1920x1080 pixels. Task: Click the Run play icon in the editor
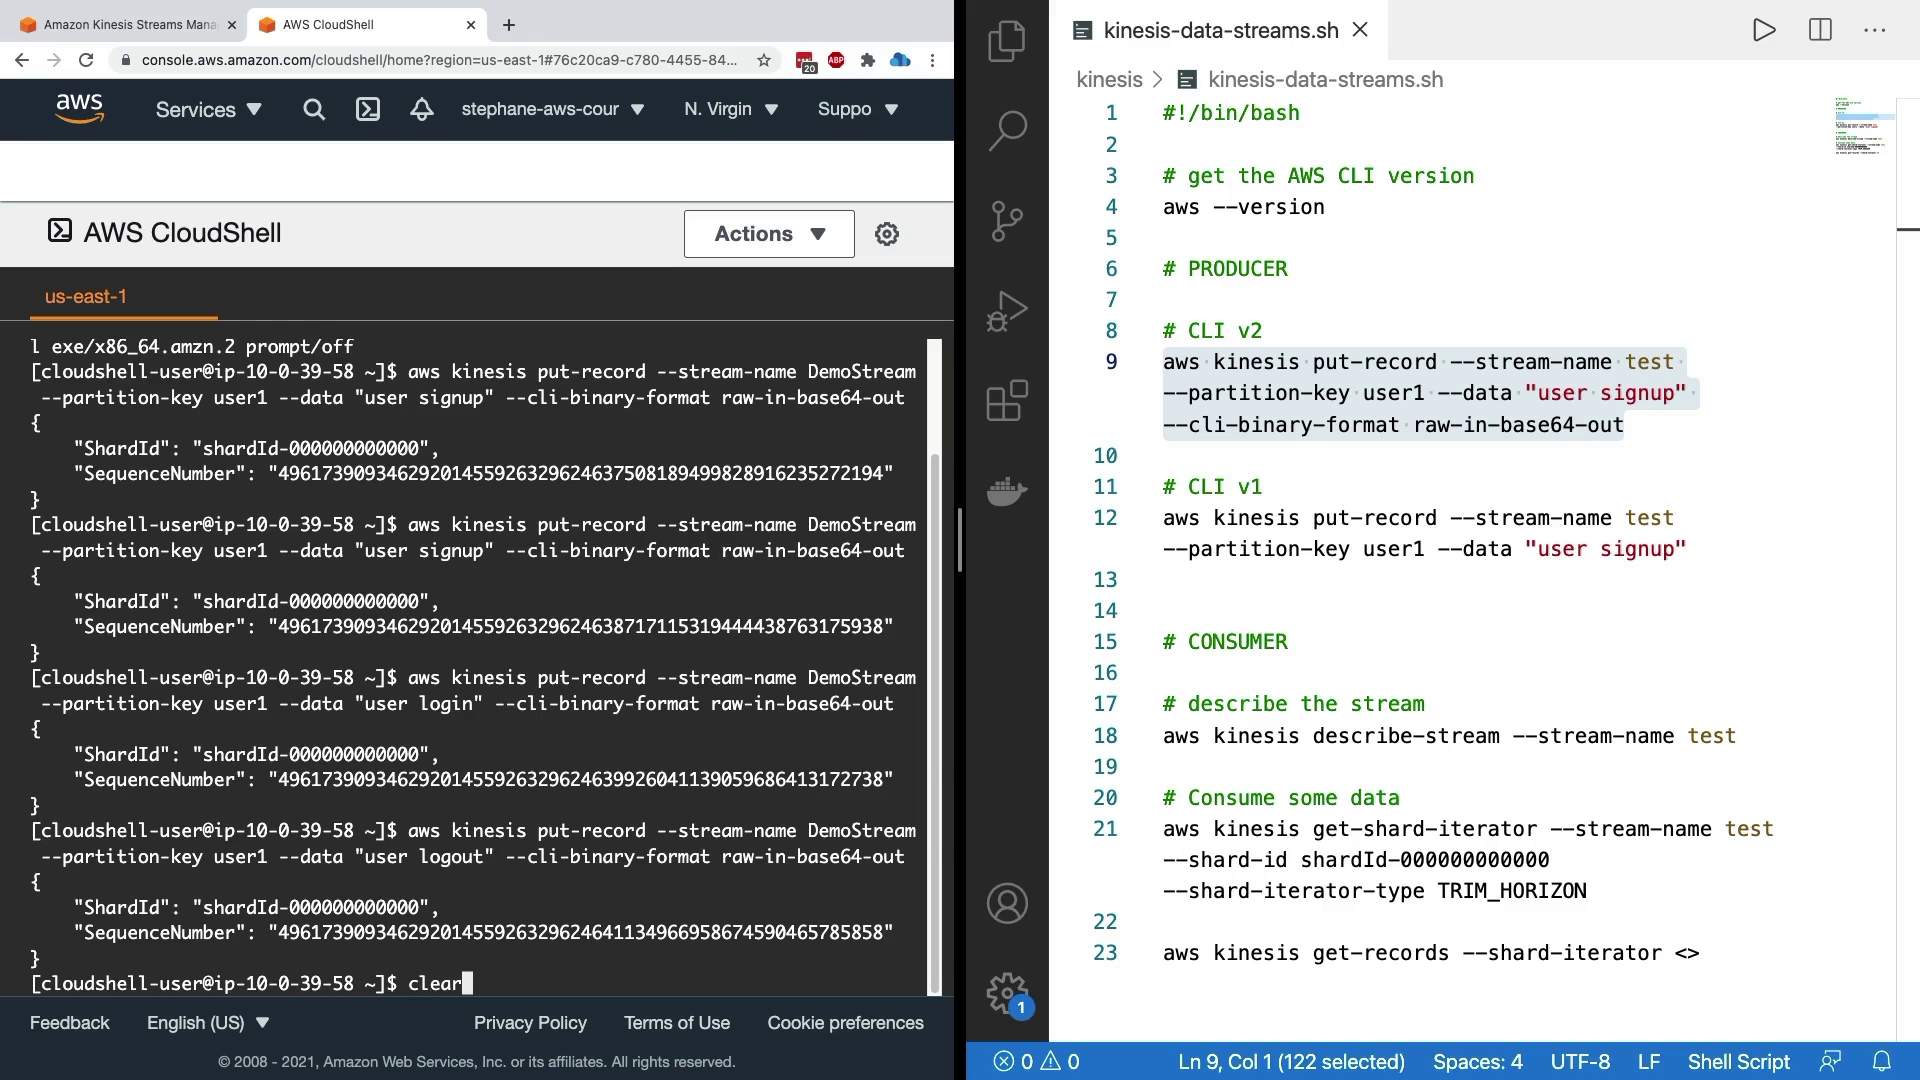pyautogui.click(x=1764, y=30)
